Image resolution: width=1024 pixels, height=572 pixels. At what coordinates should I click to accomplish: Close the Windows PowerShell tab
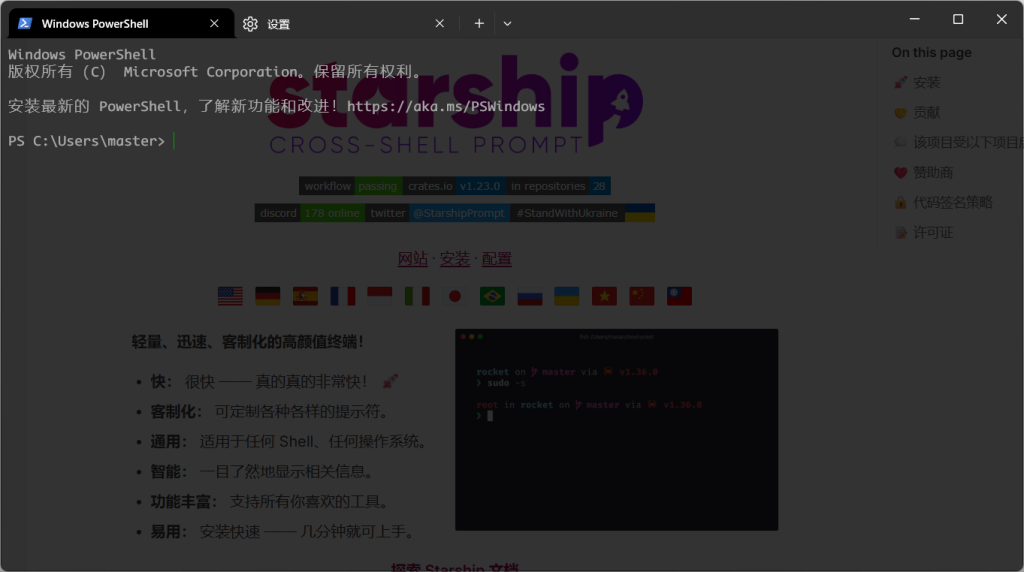tap(214, 24)
